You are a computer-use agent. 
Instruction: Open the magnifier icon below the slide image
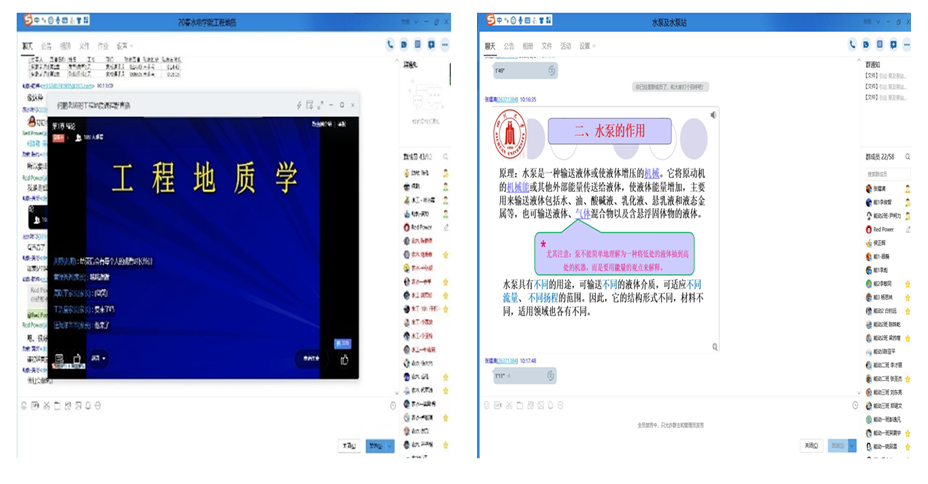pos(715,347)
